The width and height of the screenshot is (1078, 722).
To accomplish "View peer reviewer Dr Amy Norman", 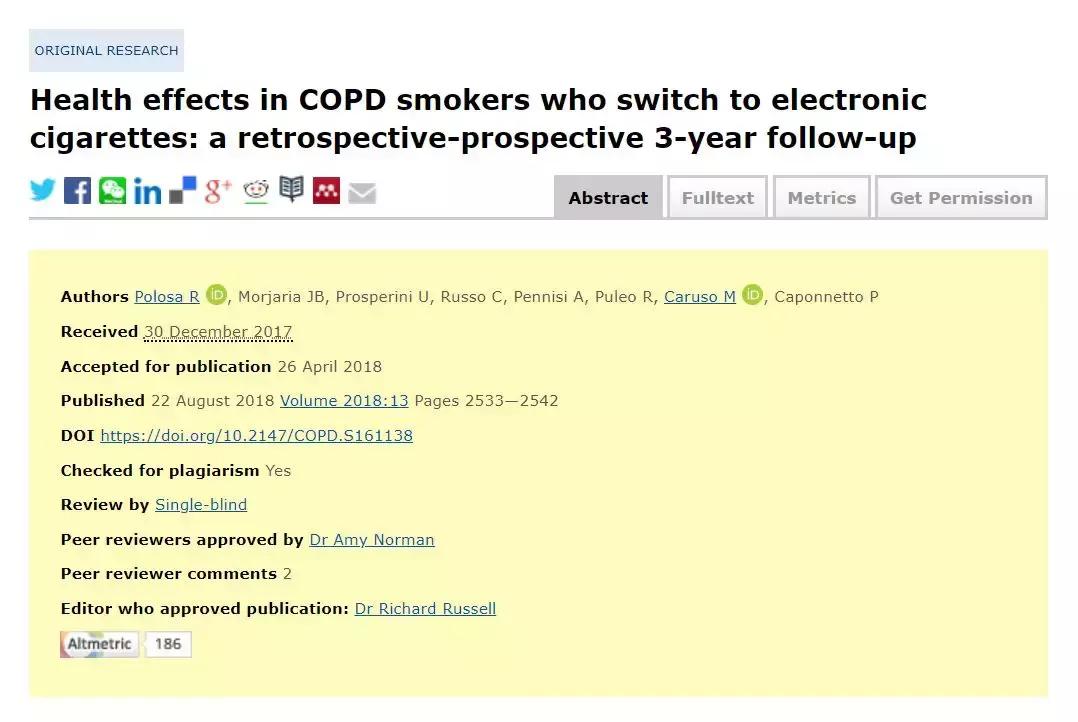I will click(371, 539).
